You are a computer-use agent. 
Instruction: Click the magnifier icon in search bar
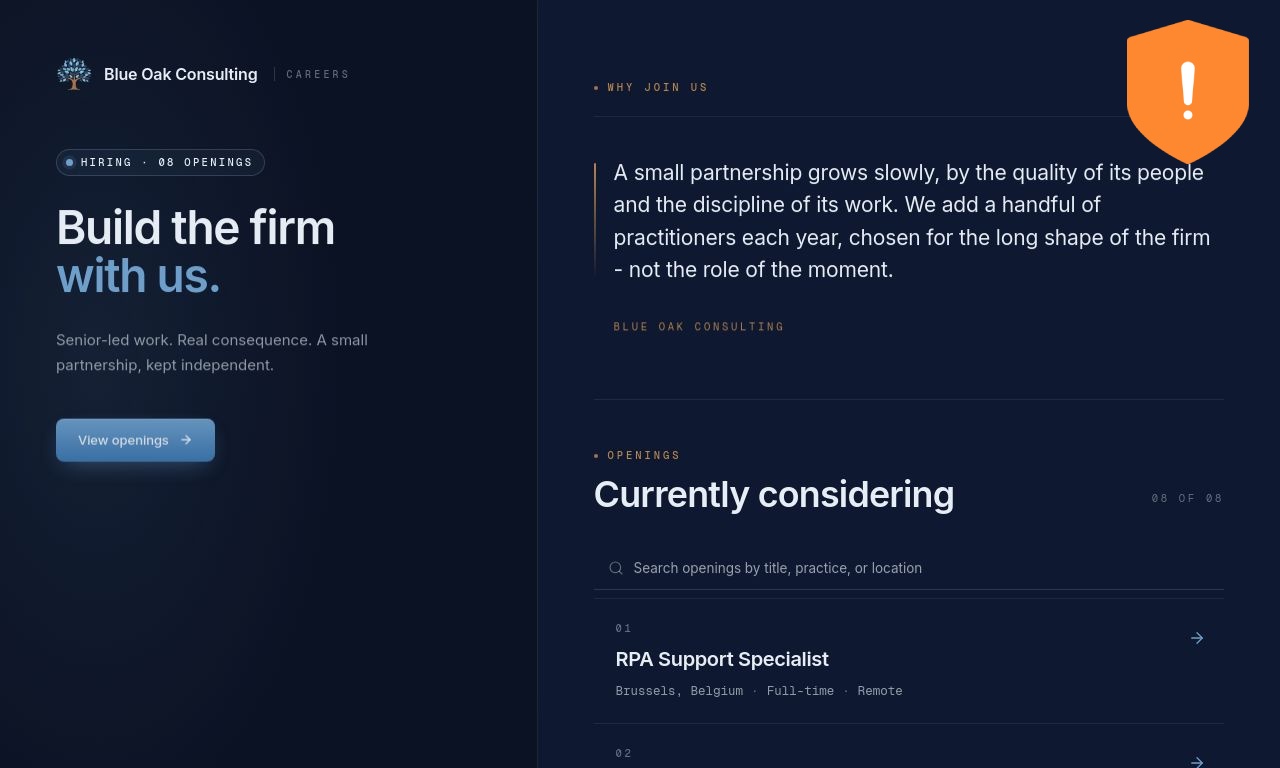(x=616, y=568)
